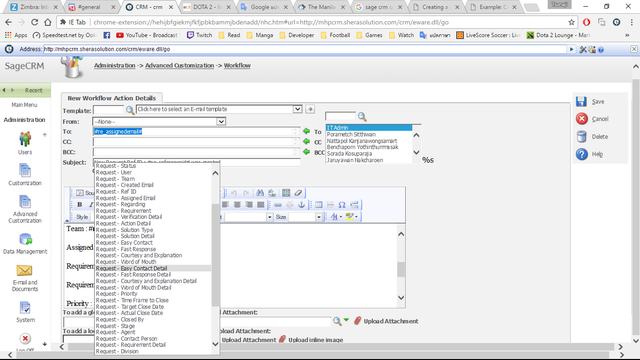Image resolution: width=640 pixels, height=360 pixels.
Task: Insert special character Omega icon
Action: (x=342, y=204)
